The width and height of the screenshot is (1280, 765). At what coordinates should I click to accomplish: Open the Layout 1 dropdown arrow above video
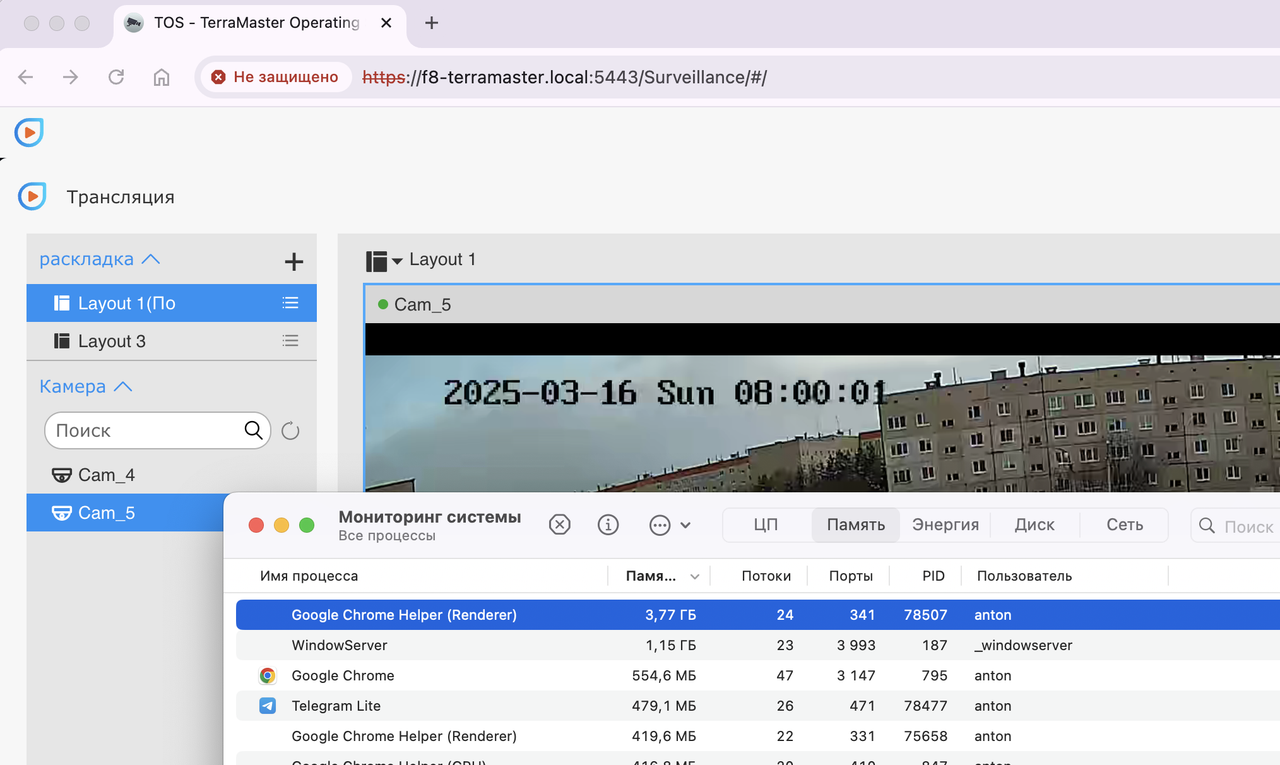point(397,261)
